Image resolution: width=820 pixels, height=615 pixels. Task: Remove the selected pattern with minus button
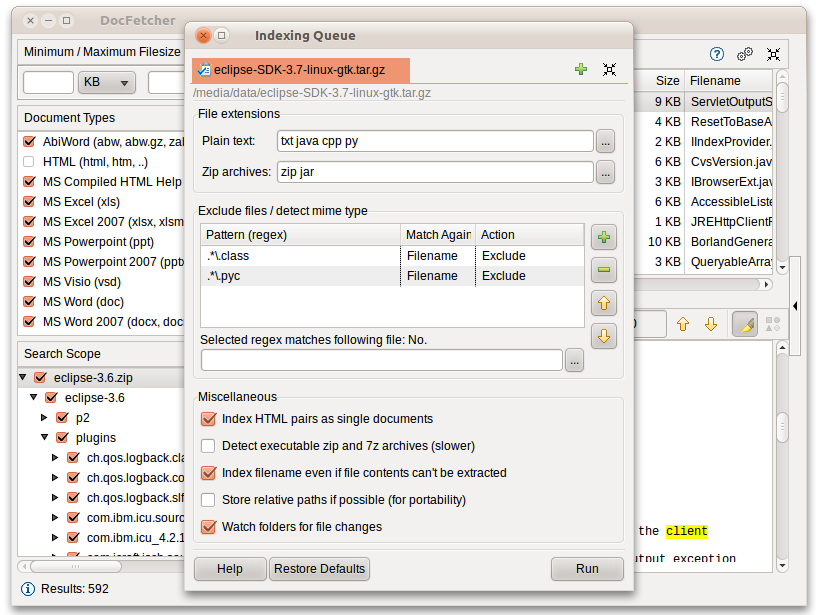tap(604, 270)
